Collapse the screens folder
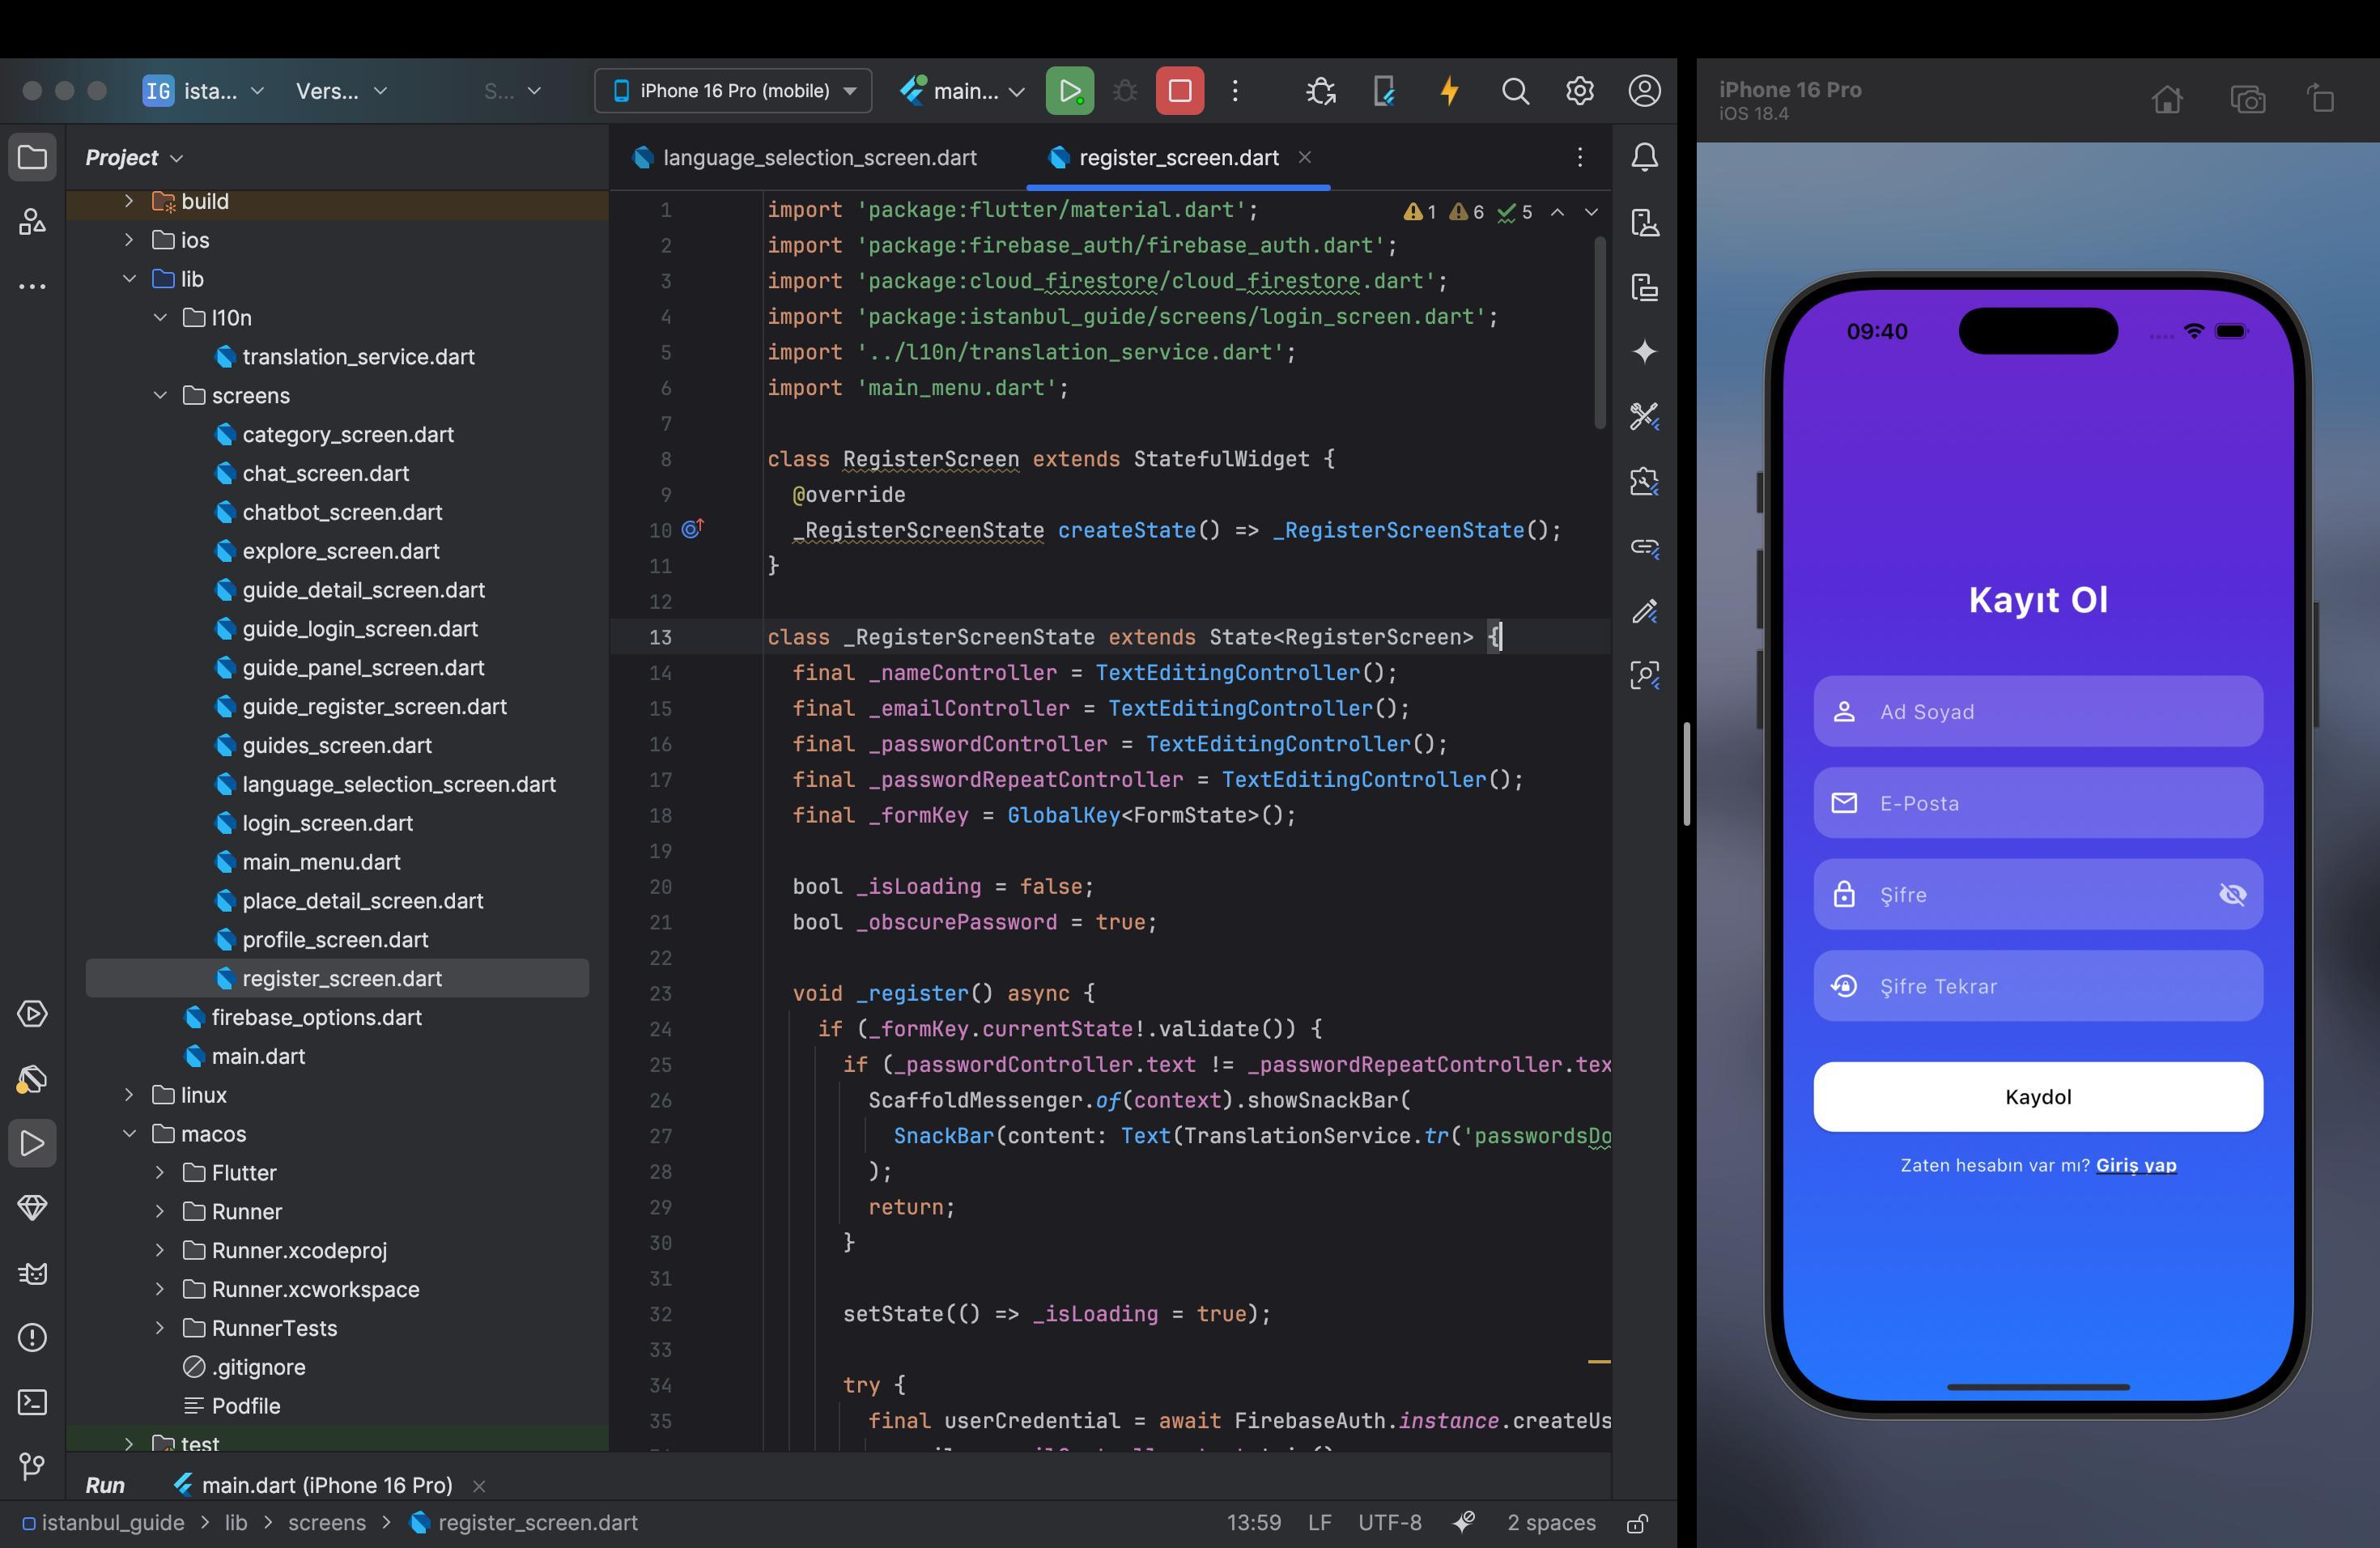This screenshot has height=1548, width=2380. [160, 395]
